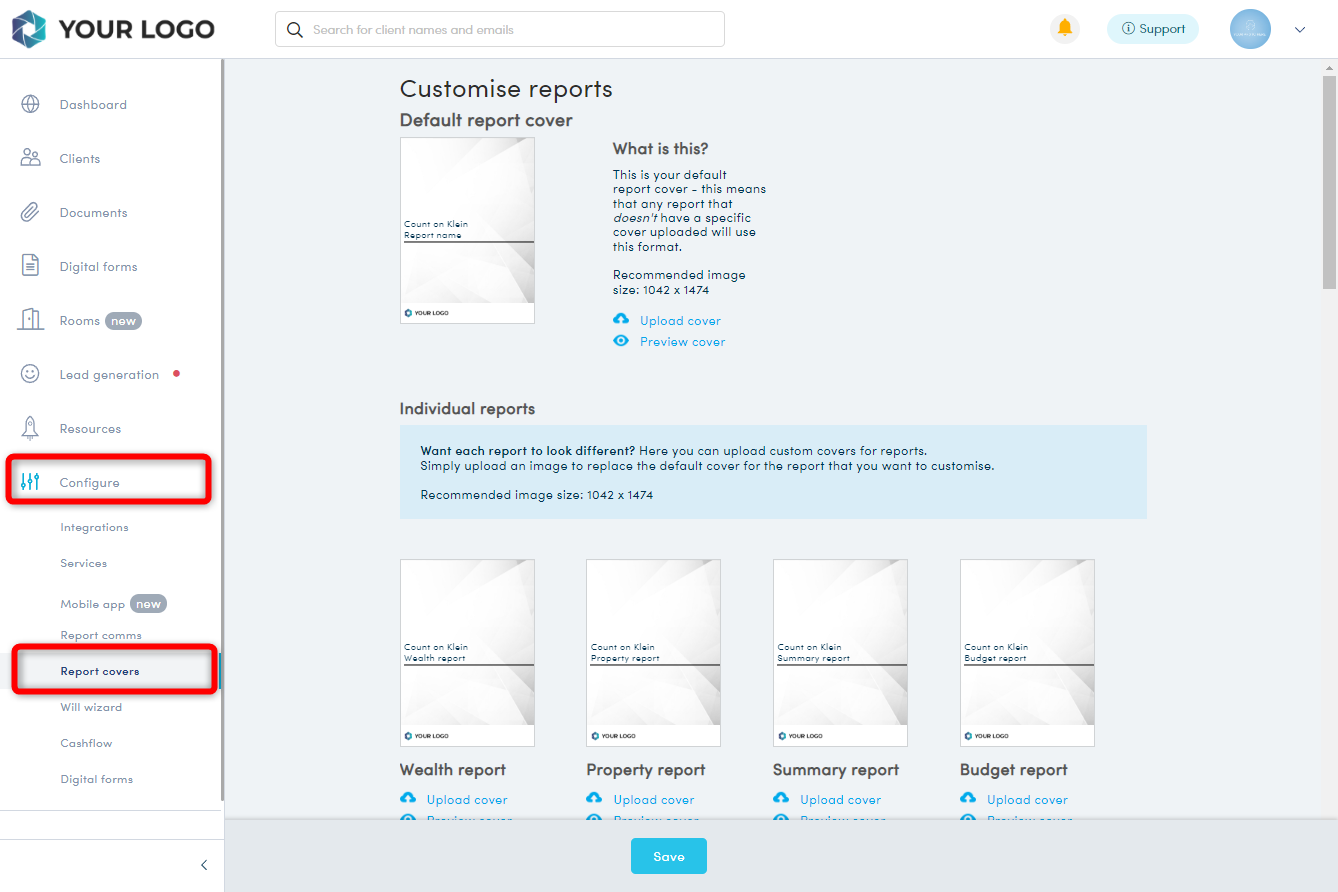Click the Lead generation smiley icon
The height and width of the screenshot is (892, 1338).
(x=30, y=374)
